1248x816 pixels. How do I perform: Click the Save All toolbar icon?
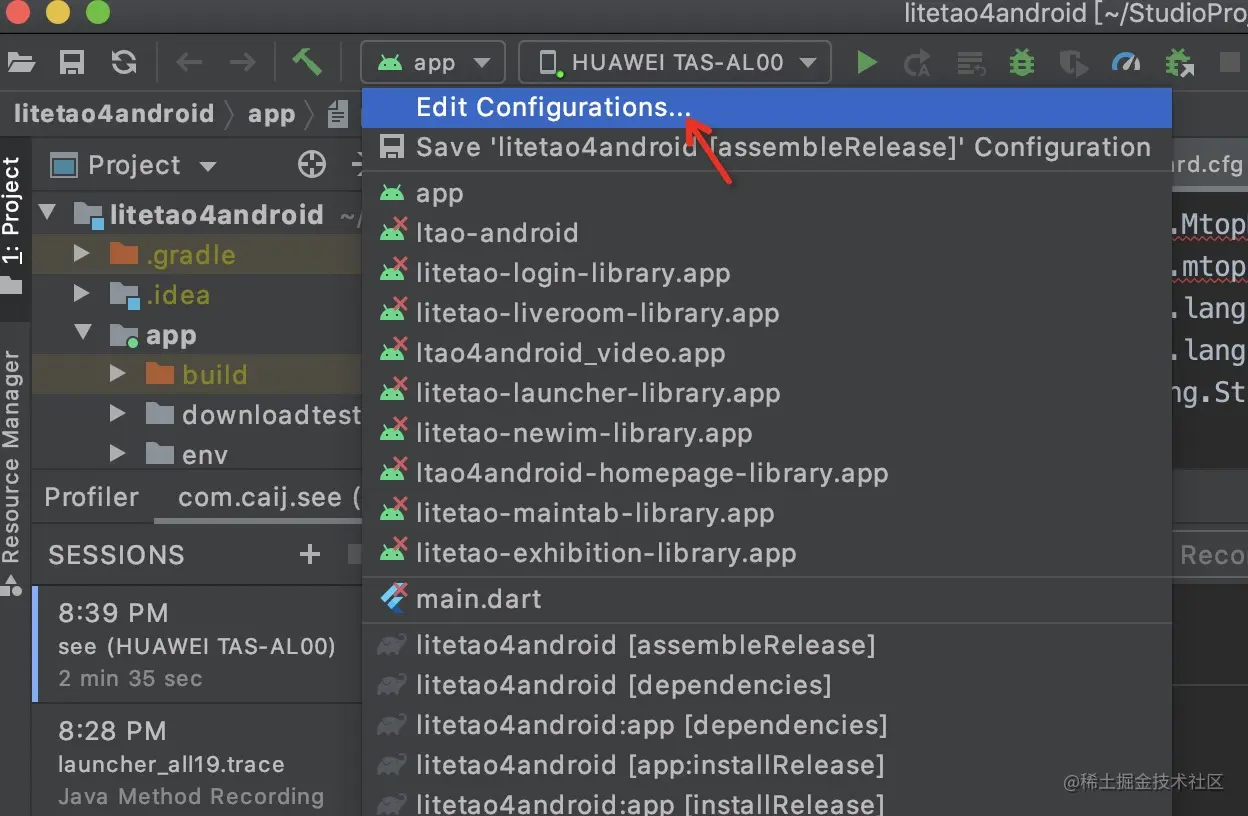(72, 62)
